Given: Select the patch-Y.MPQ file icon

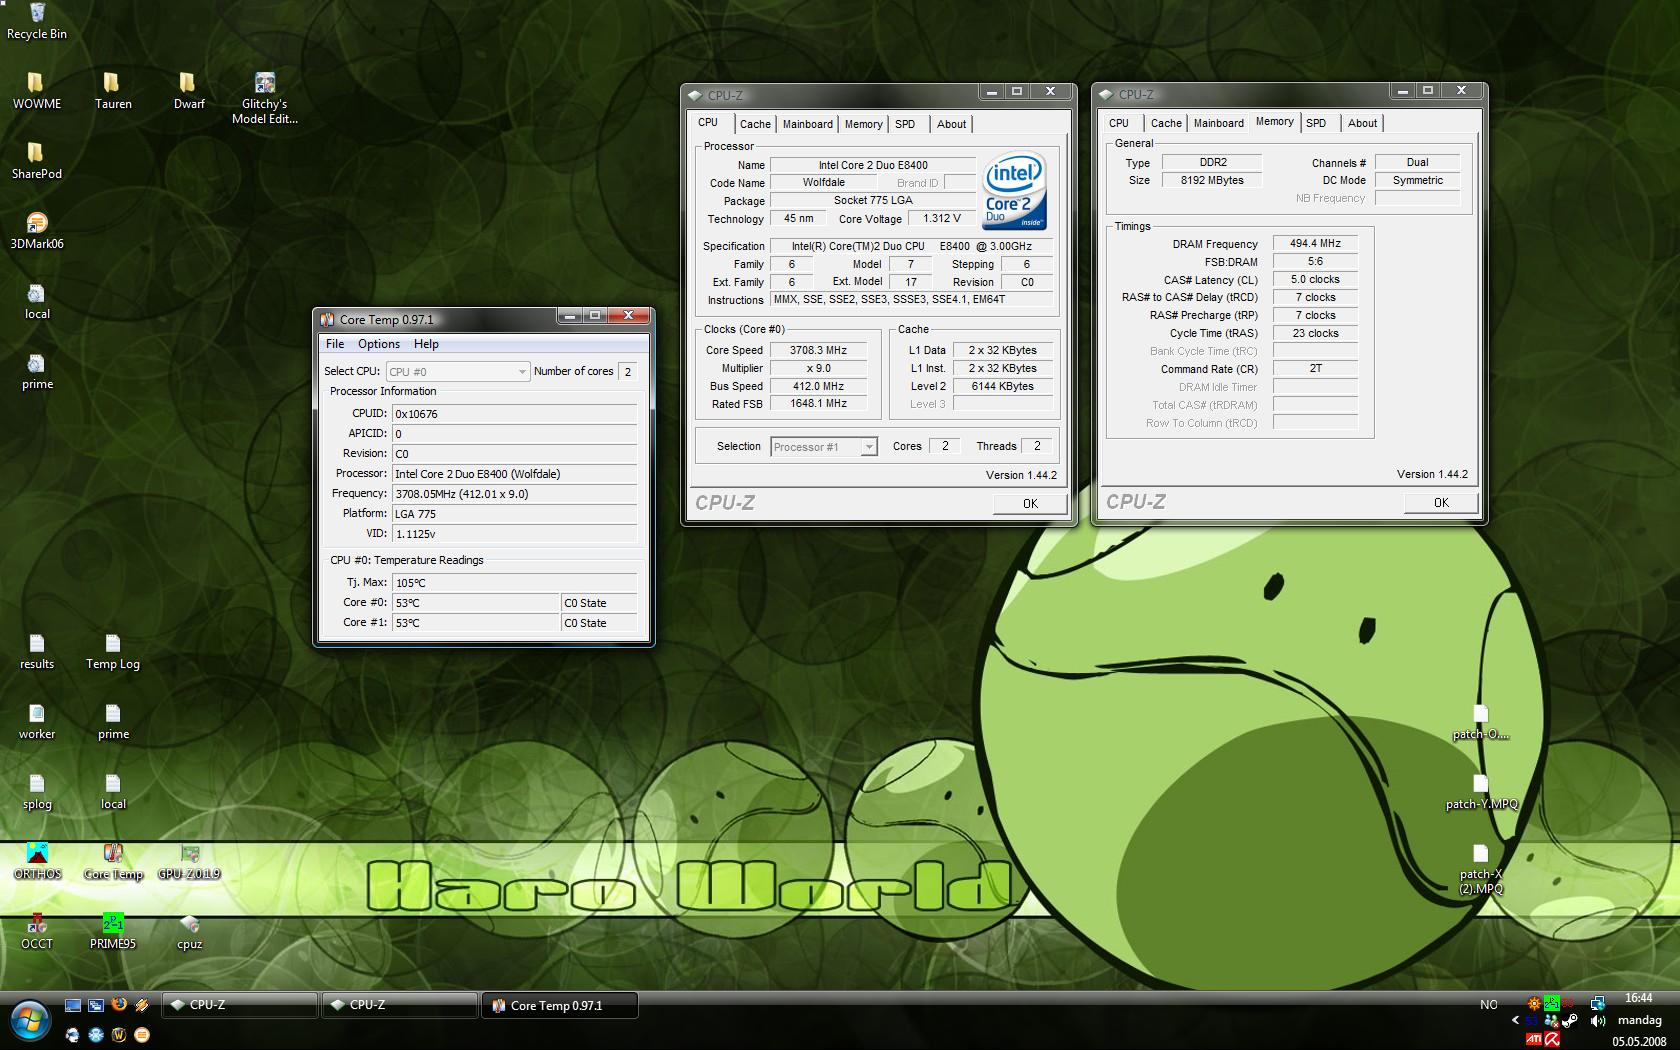Looking at the screenshot, I should 1481,791.
